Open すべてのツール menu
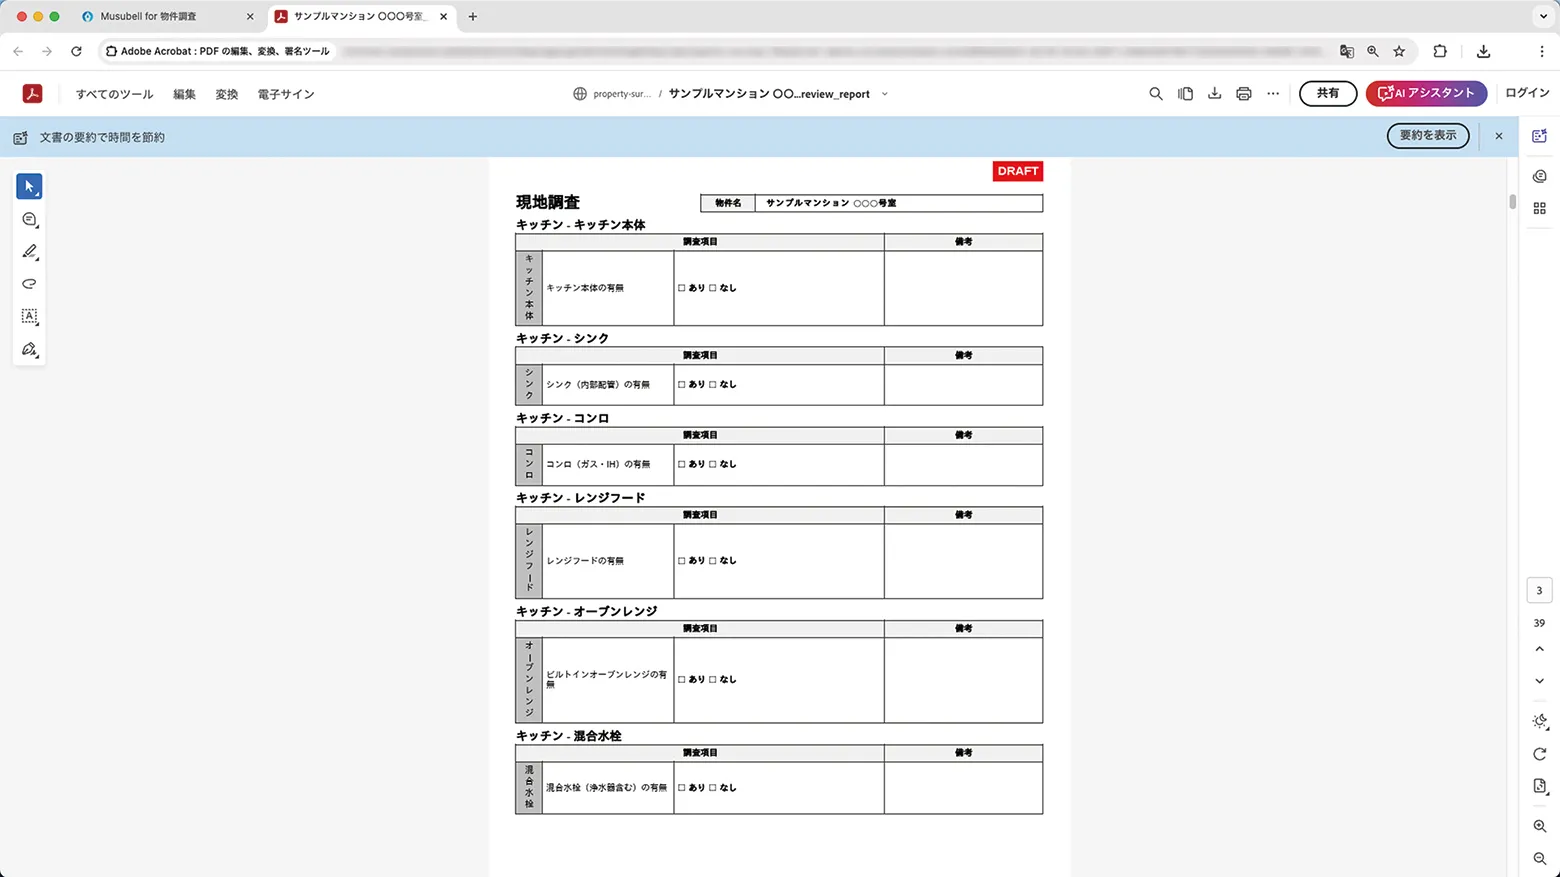The image size is (1560, 877). (113, 93)
